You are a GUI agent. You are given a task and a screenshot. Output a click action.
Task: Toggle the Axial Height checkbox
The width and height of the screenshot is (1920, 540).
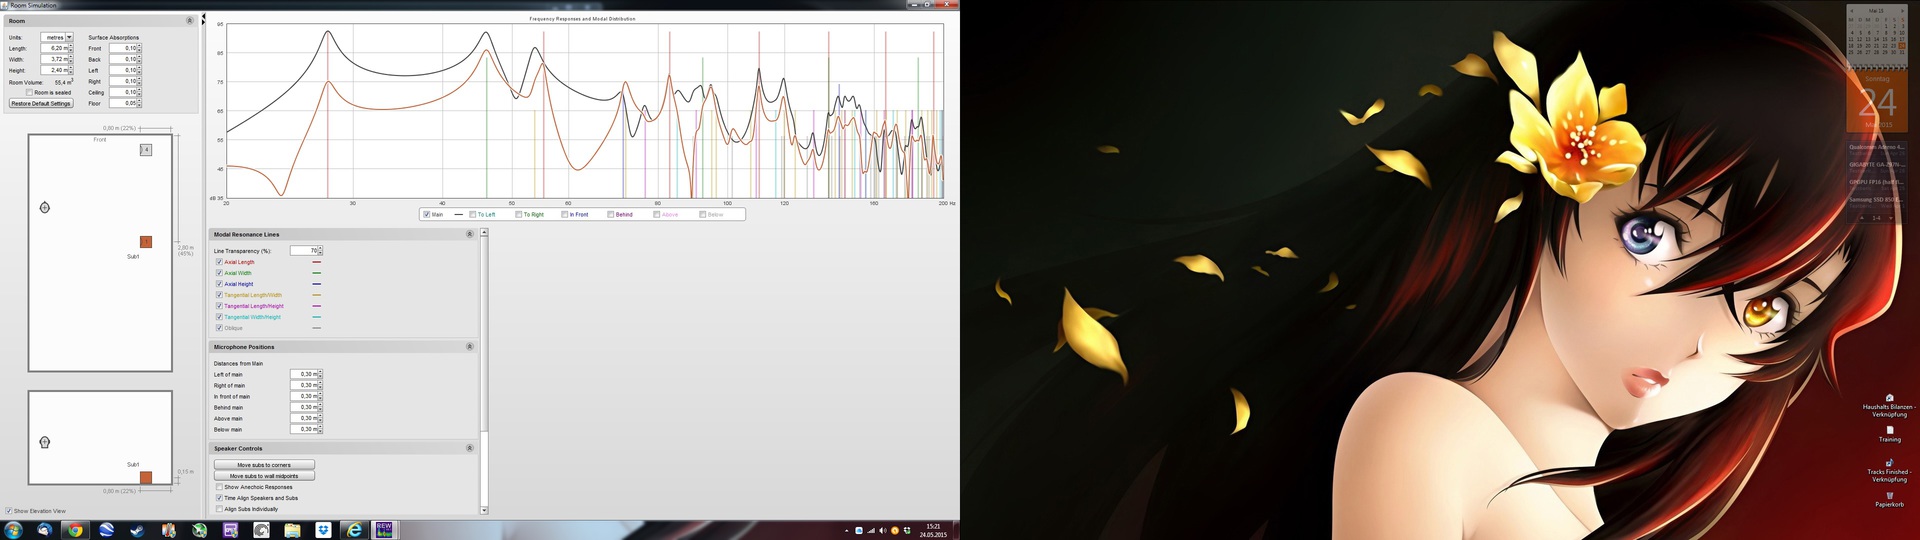click(219, 284)
